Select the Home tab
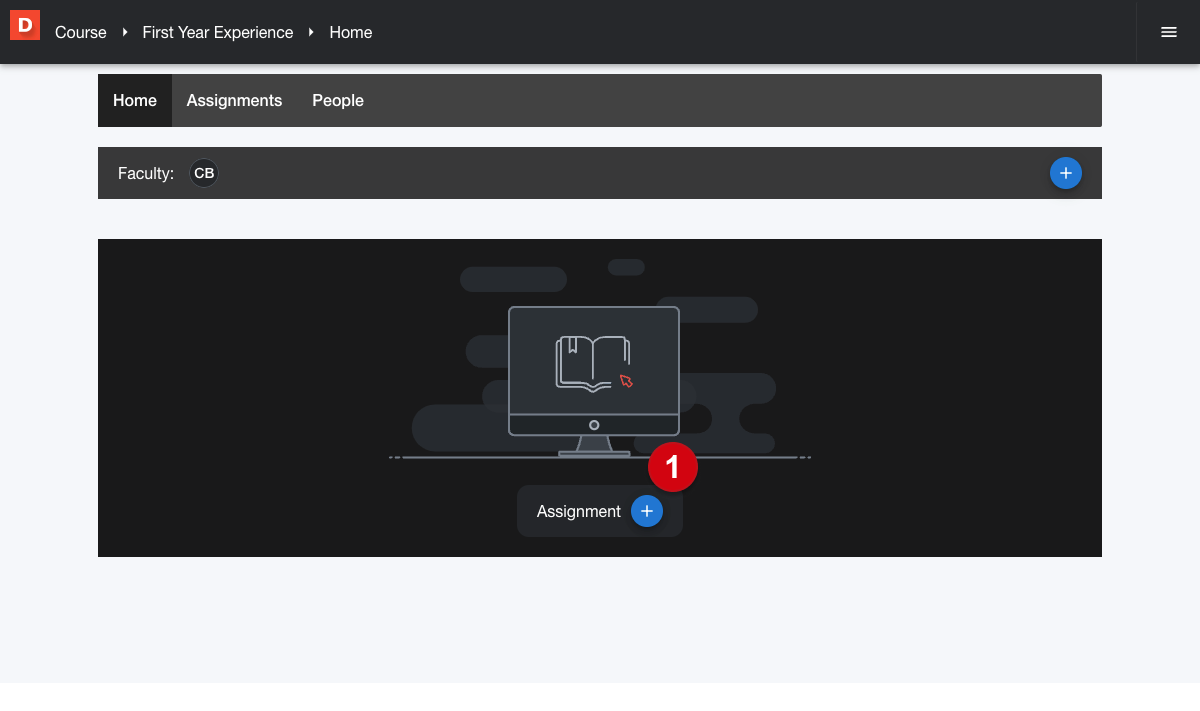The image size is (1200, 711). pos(135,100)
